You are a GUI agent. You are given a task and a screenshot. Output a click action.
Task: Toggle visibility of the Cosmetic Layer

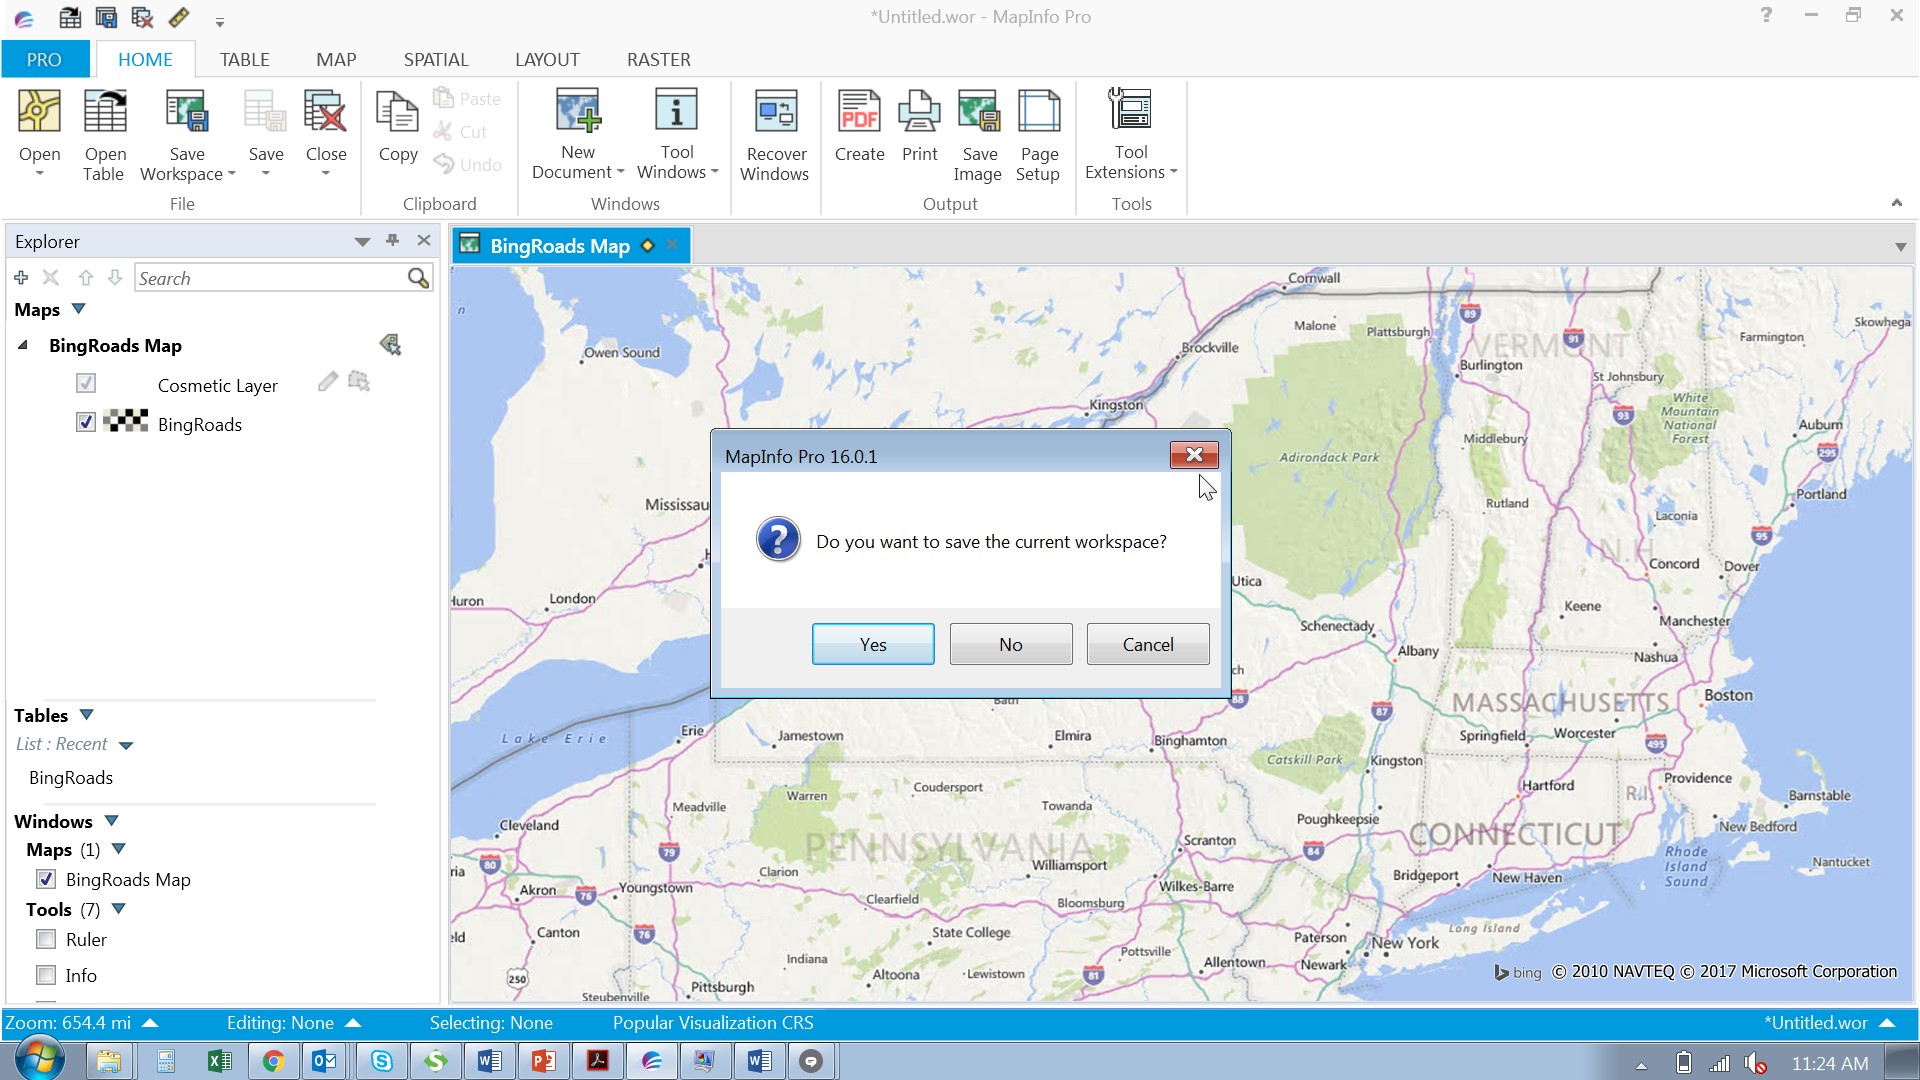click(86, 383)
